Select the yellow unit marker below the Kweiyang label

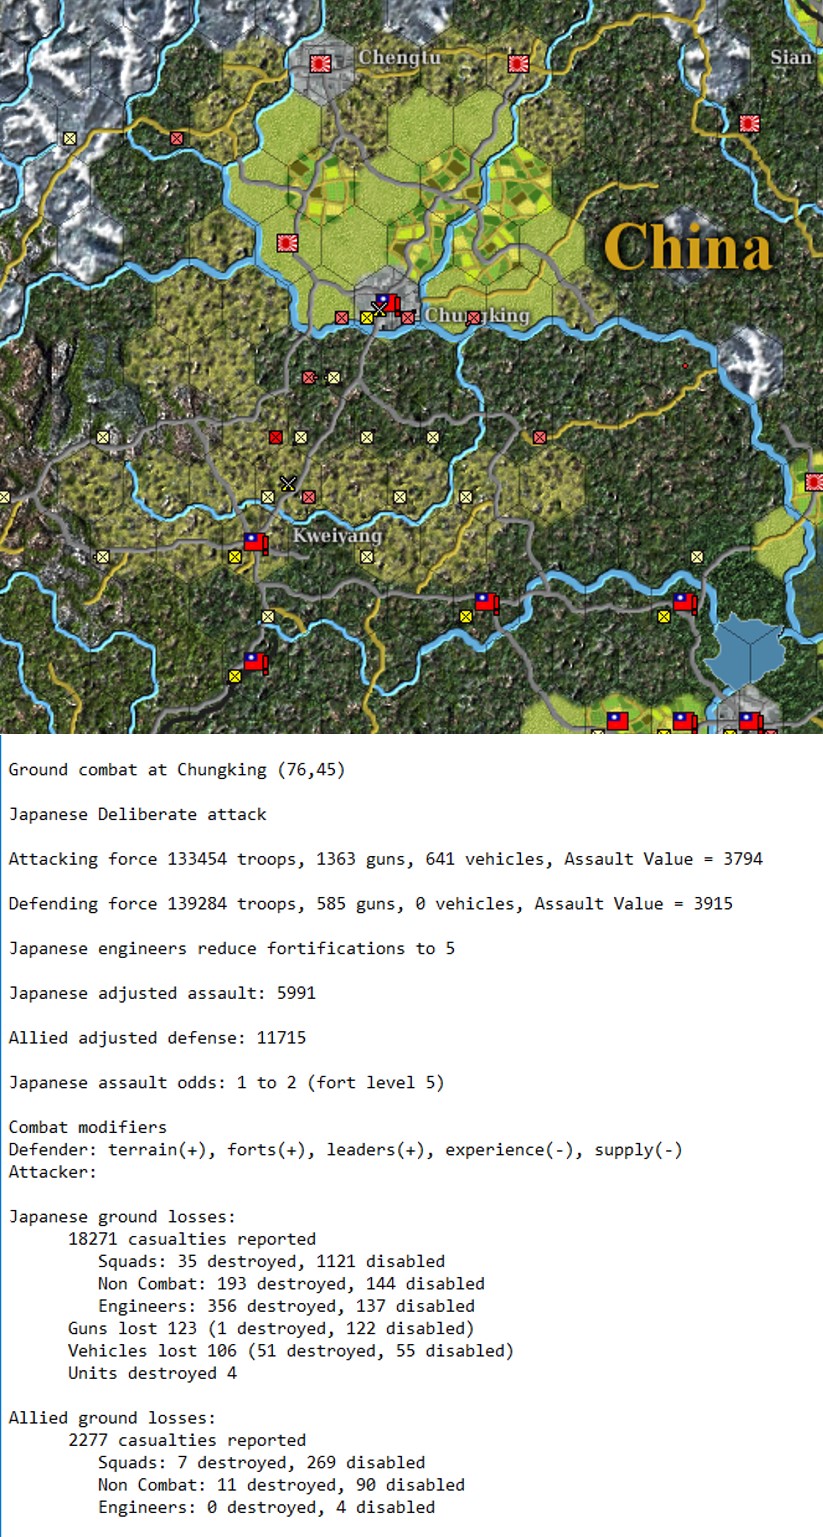tap(366, 557)
